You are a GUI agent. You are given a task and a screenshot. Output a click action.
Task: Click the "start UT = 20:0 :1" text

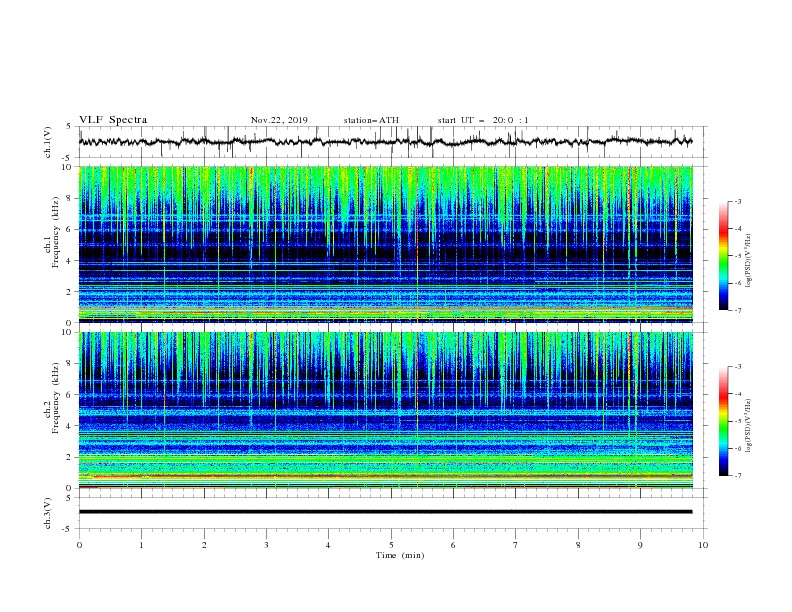click(483, 120)
